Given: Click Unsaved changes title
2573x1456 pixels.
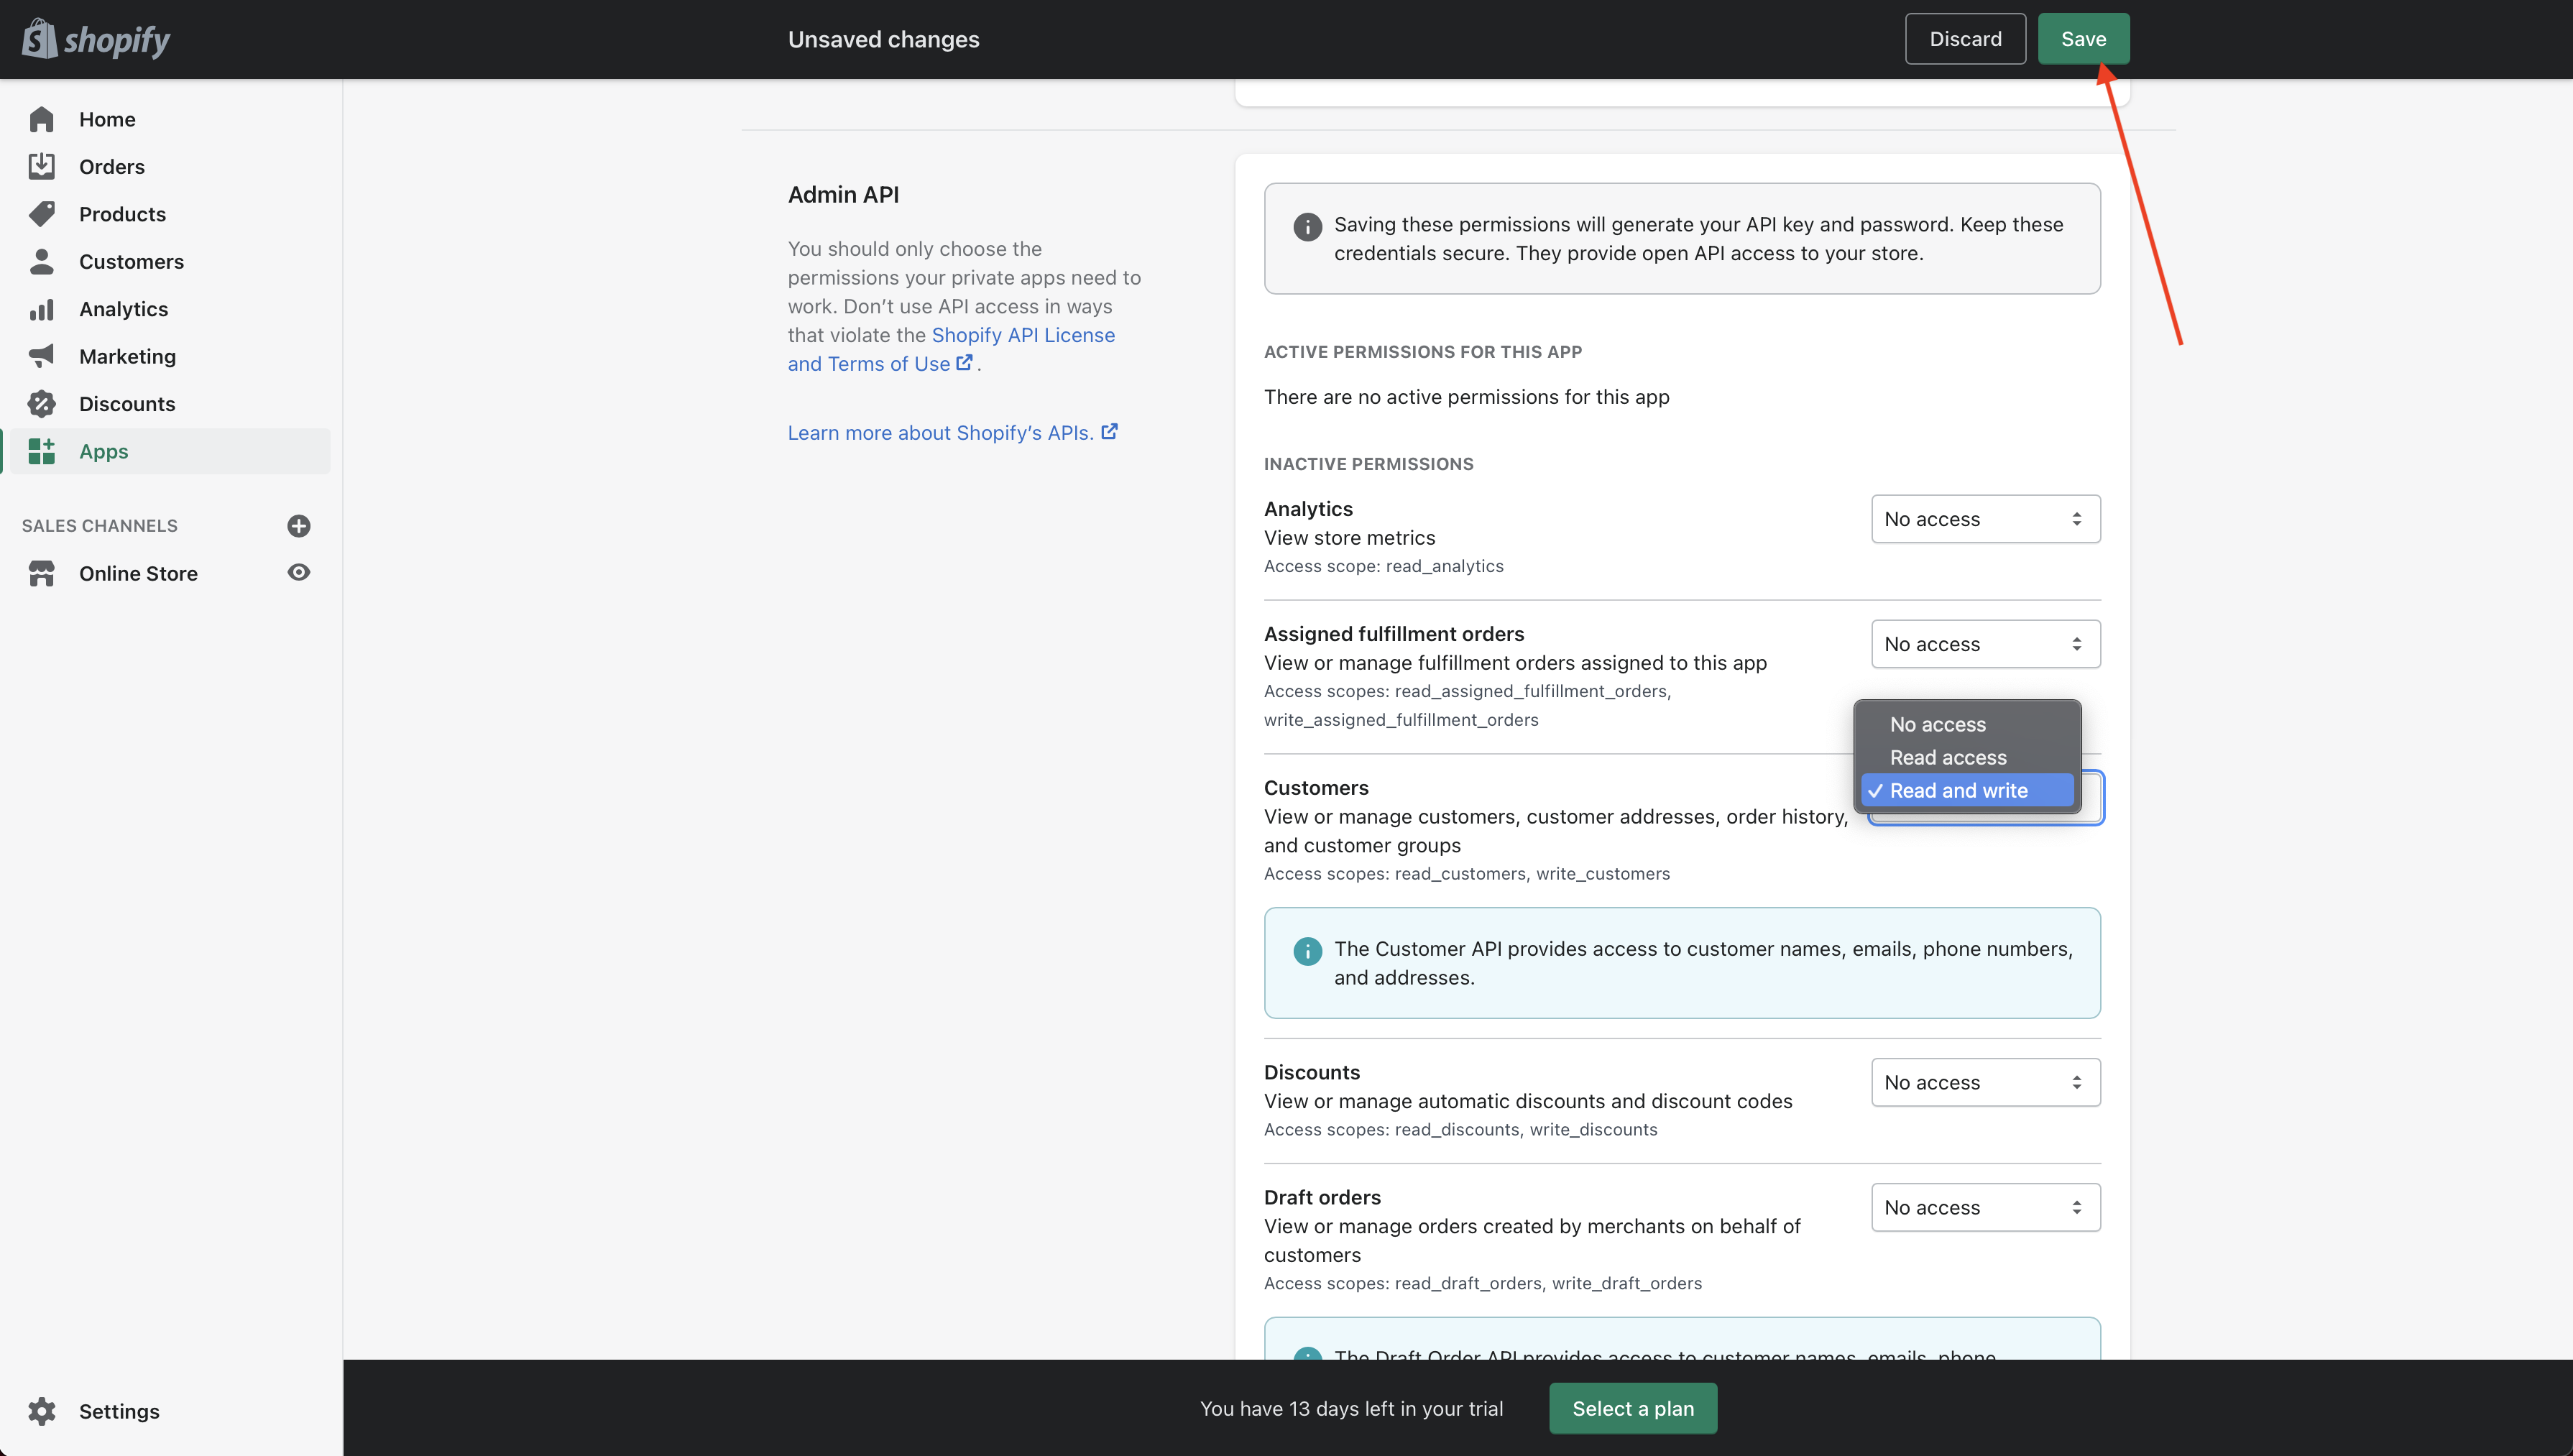Looking at the screenshot, I should point(883,39).
